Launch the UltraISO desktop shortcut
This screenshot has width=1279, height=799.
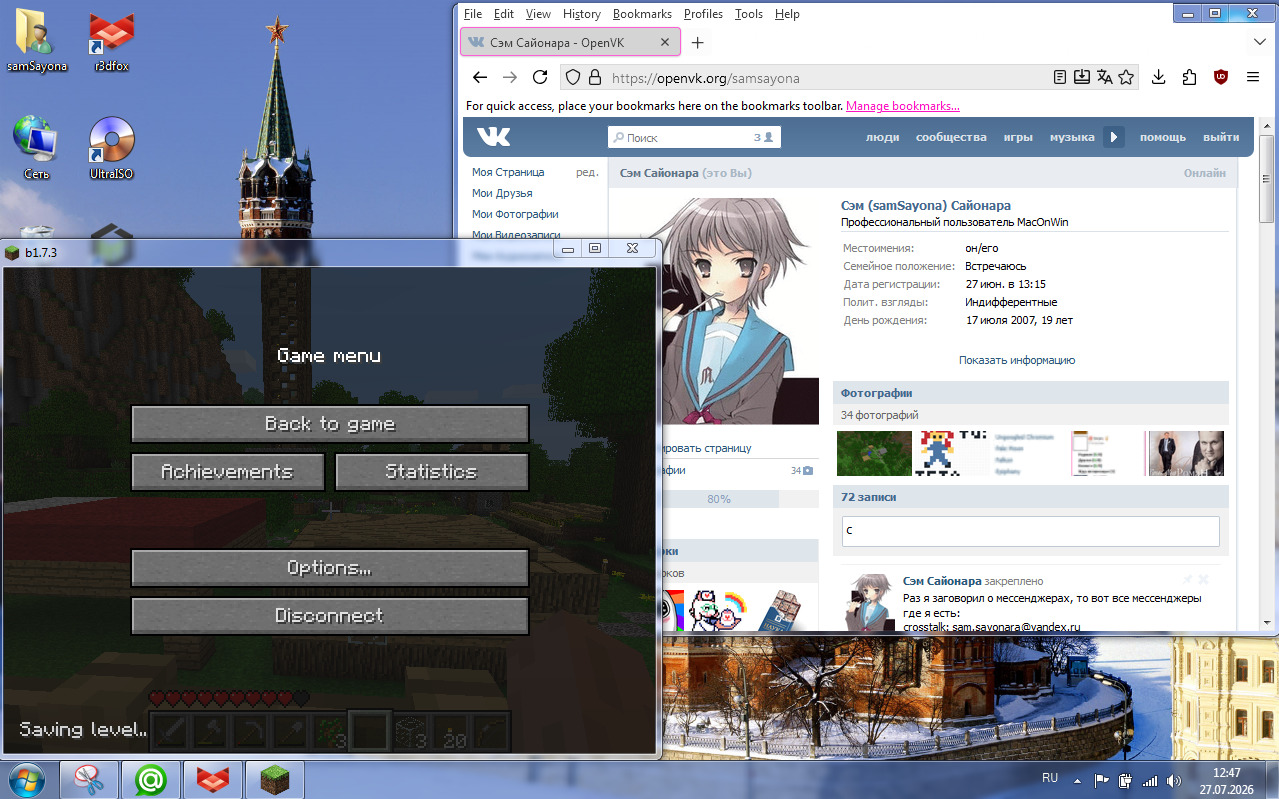click(112, 148)
